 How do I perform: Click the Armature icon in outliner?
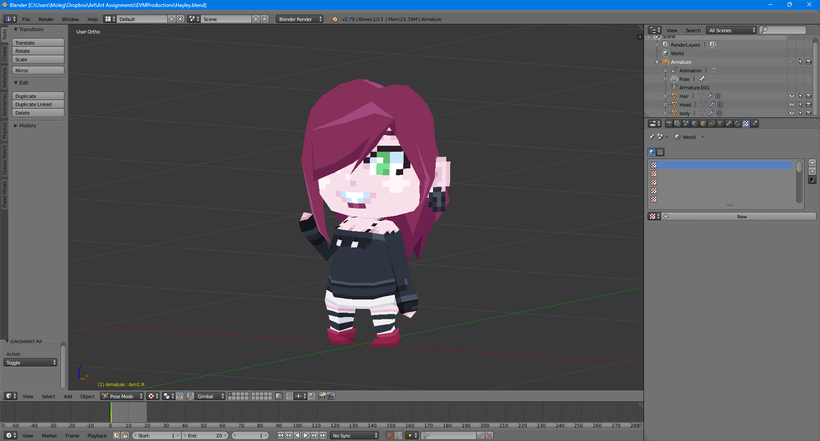coord(665,62)
